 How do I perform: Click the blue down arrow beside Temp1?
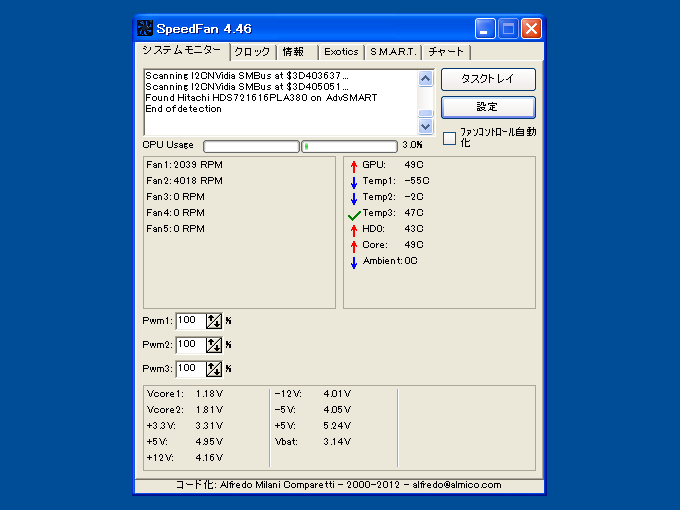pos(354,182)
